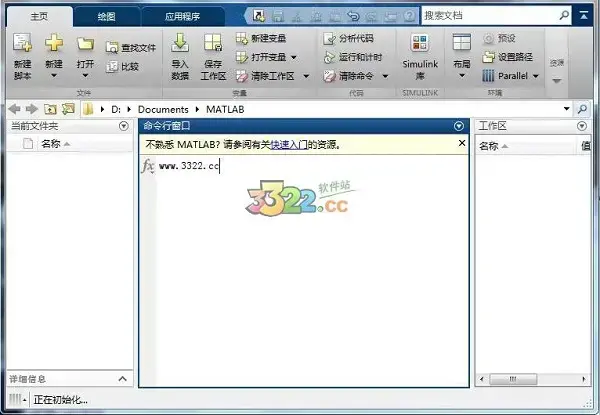600x415 pixels.
Task: Click MATLAB in the path bar
Action: tap(225, 109)
